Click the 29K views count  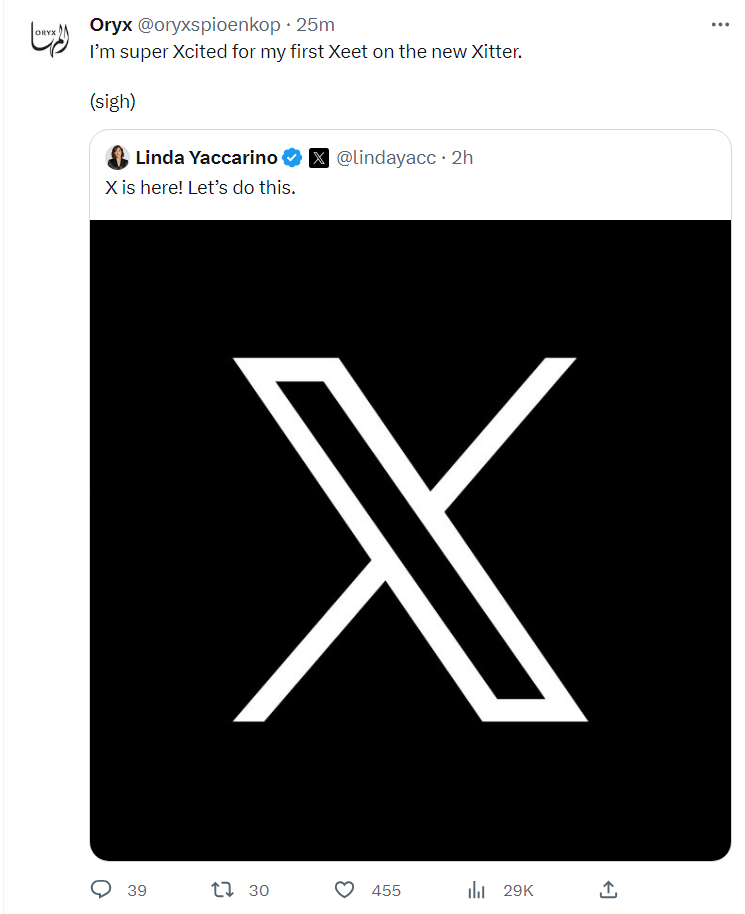coord(518,890)
